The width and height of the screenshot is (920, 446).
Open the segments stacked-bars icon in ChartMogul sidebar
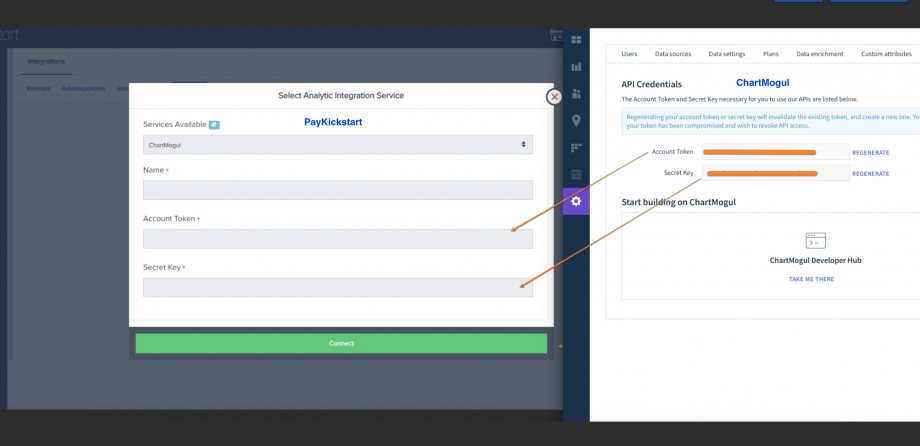coord(576,148)
